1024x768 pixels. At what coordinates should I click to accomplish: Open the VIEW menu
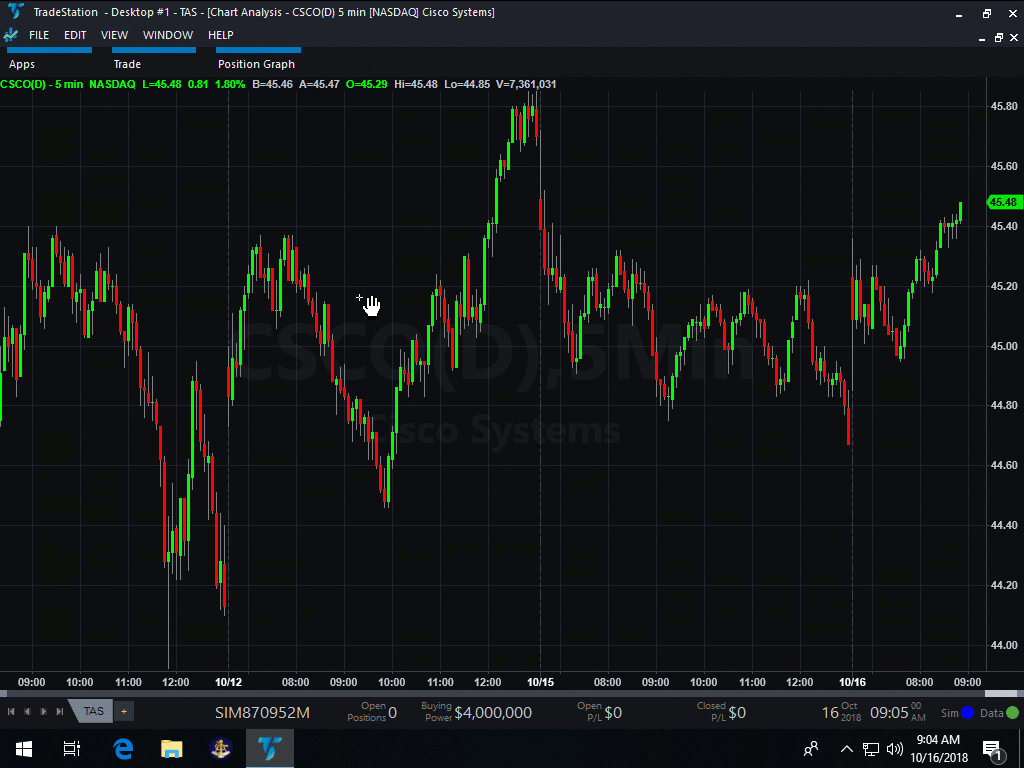(x=114, y=35)
